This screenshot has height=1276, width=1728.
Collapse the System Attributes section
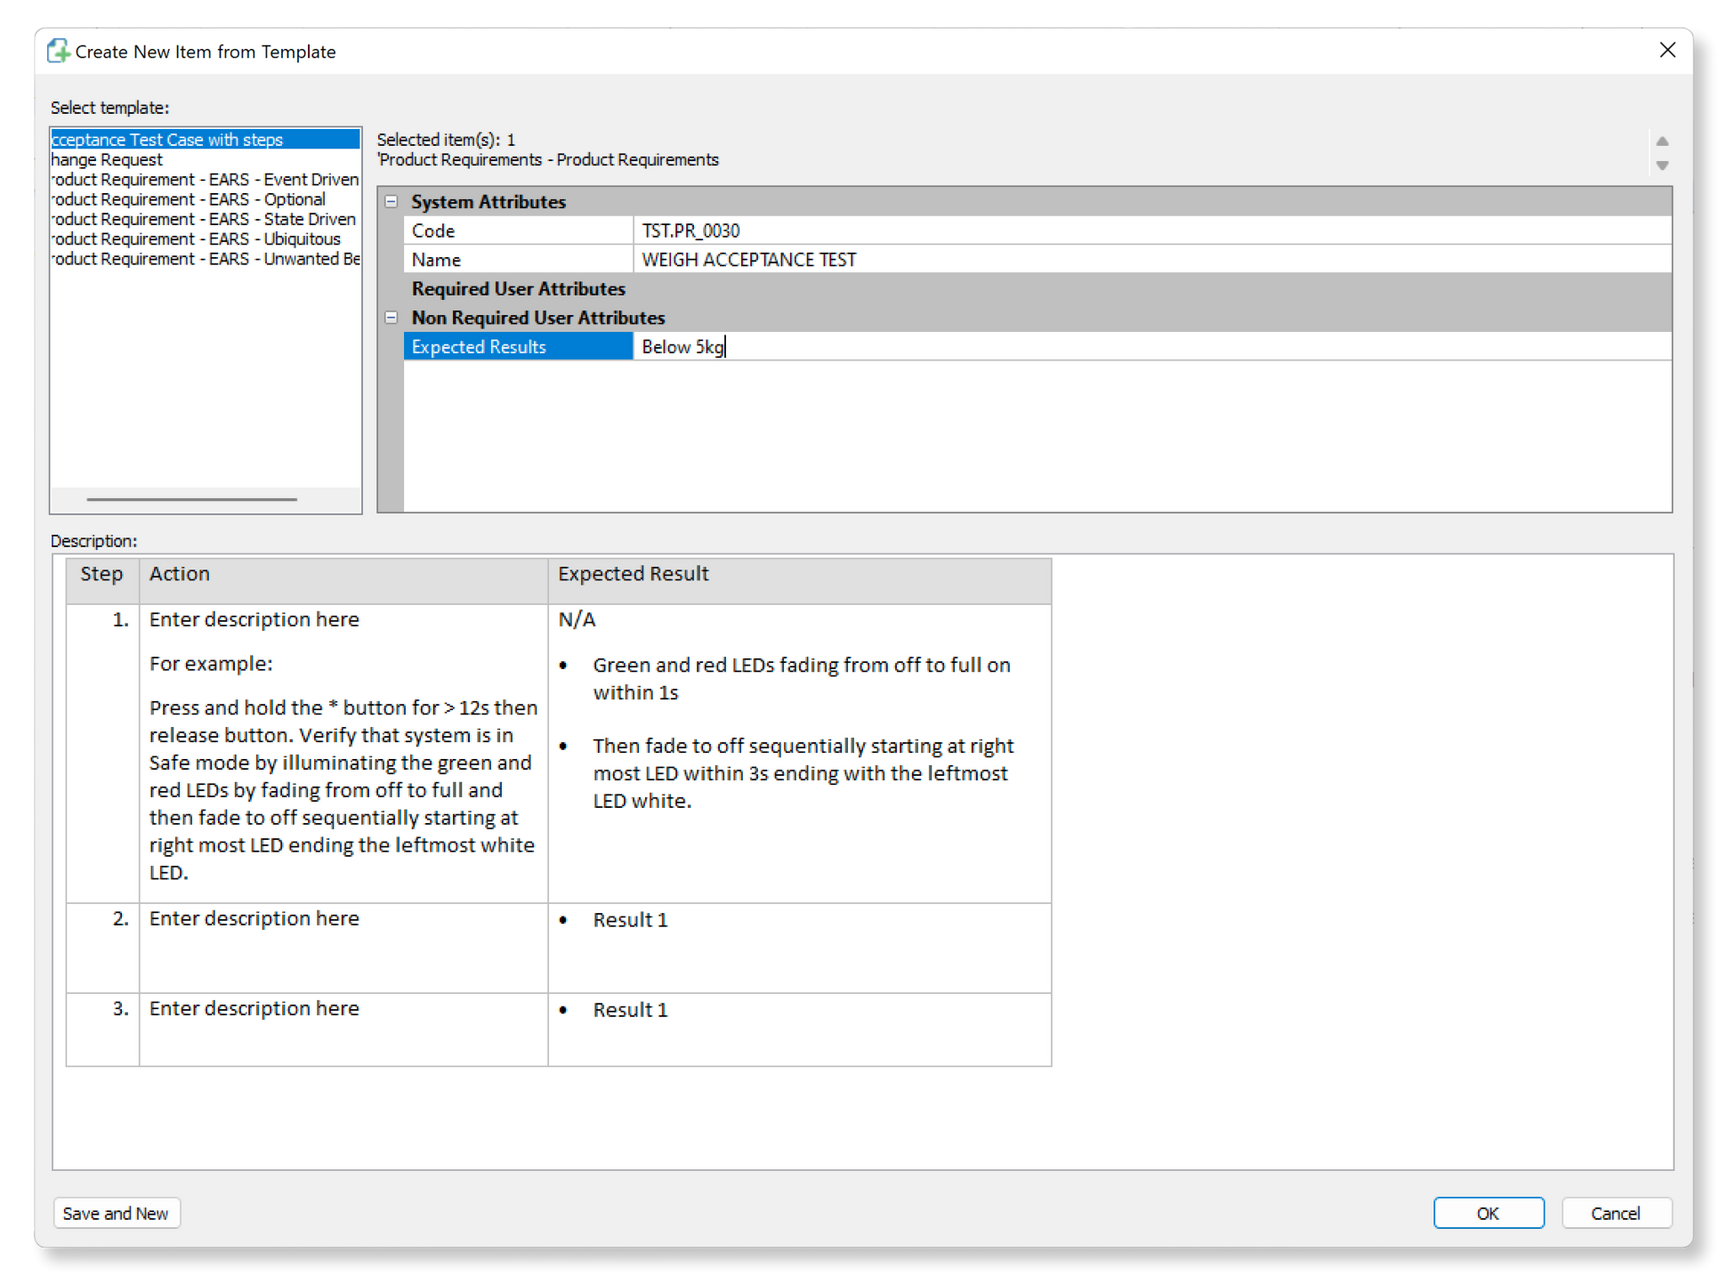point(391,202)
